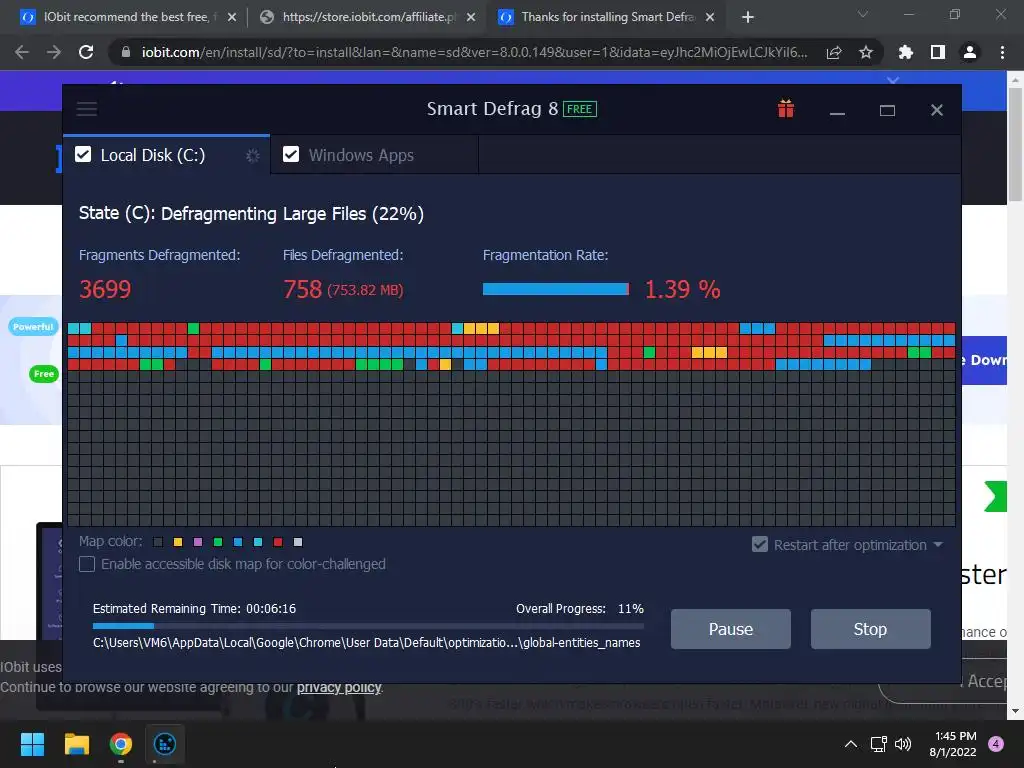Screen dimensions: 1024x768
Task: Share this page from address bar
Action: 834,52
